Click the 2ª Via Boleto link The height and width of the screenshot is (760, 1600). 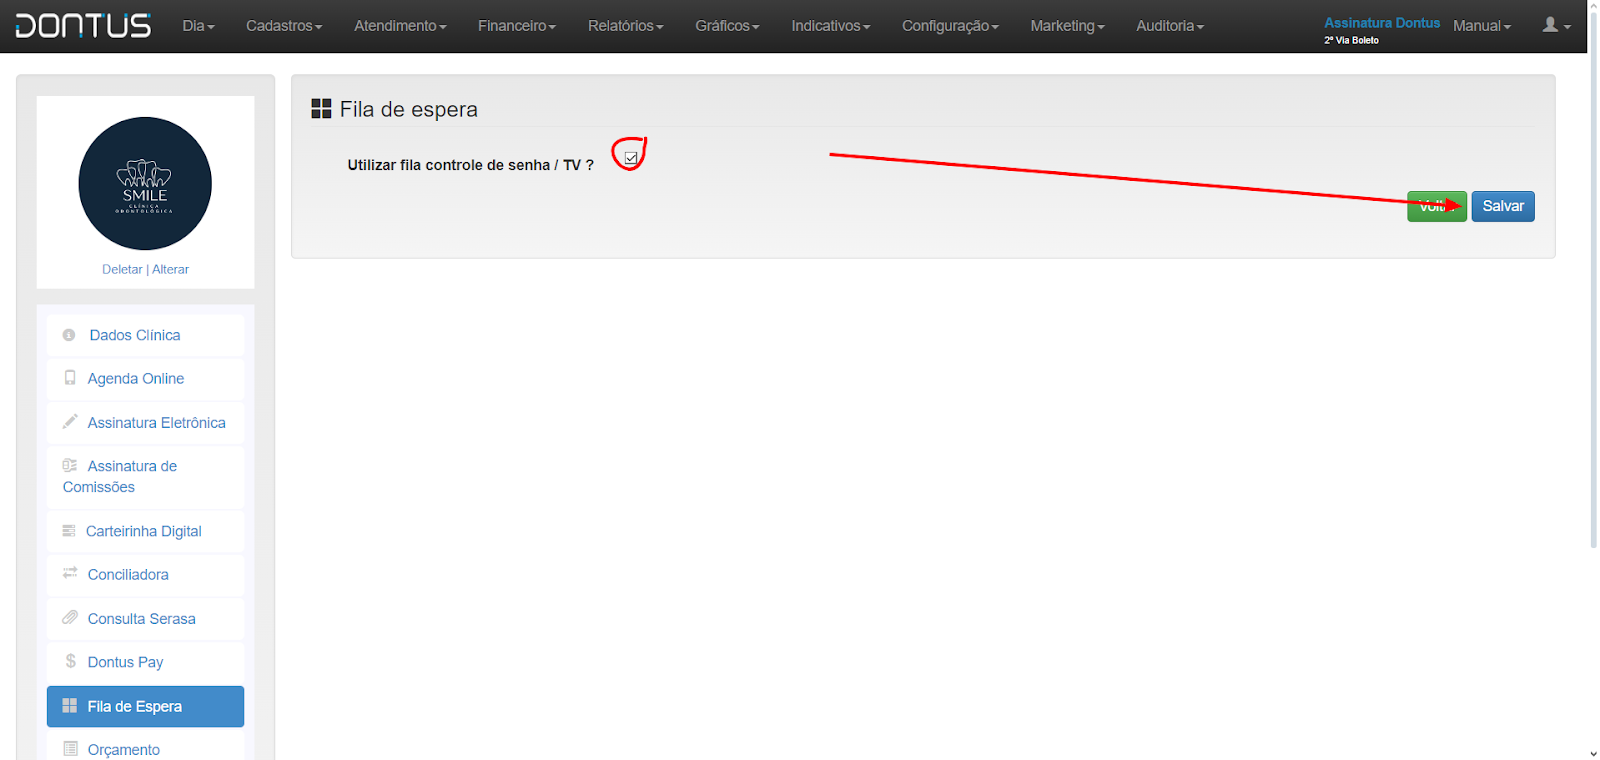[x=1351, y=40]
